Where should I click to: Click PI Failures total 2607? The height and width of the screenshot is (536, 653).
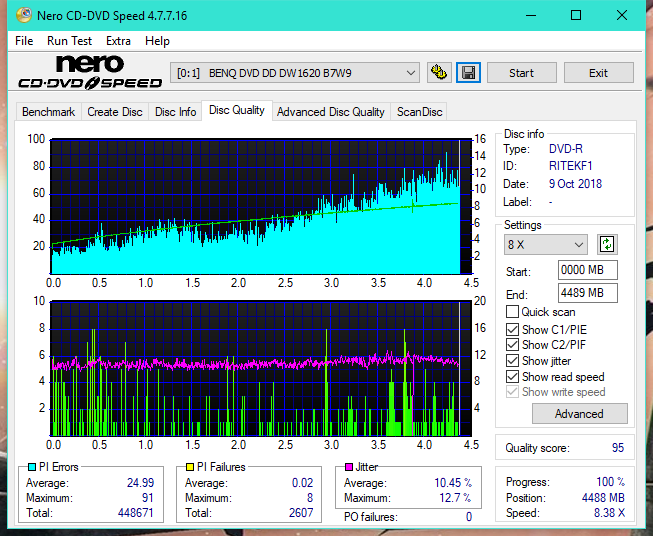pyautogui.click(x=301, y=512)
